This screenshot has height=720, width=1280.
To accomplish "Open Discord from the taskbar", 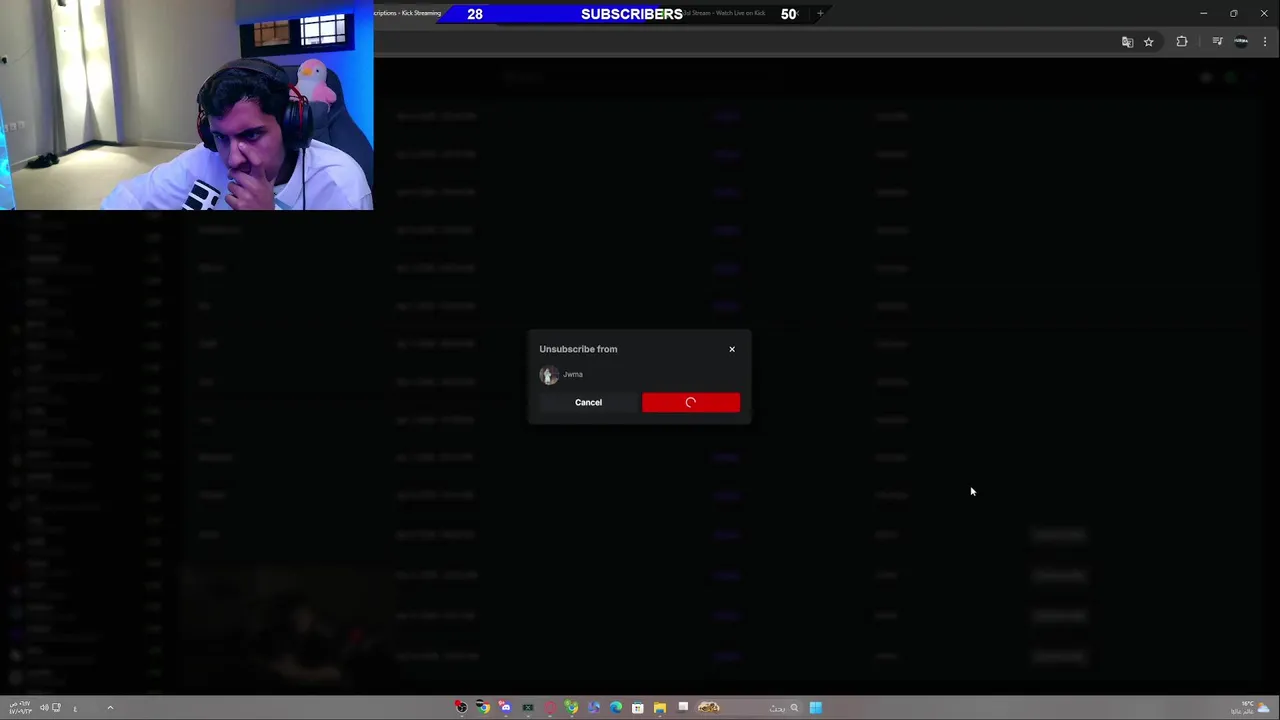I will point(505,708).
